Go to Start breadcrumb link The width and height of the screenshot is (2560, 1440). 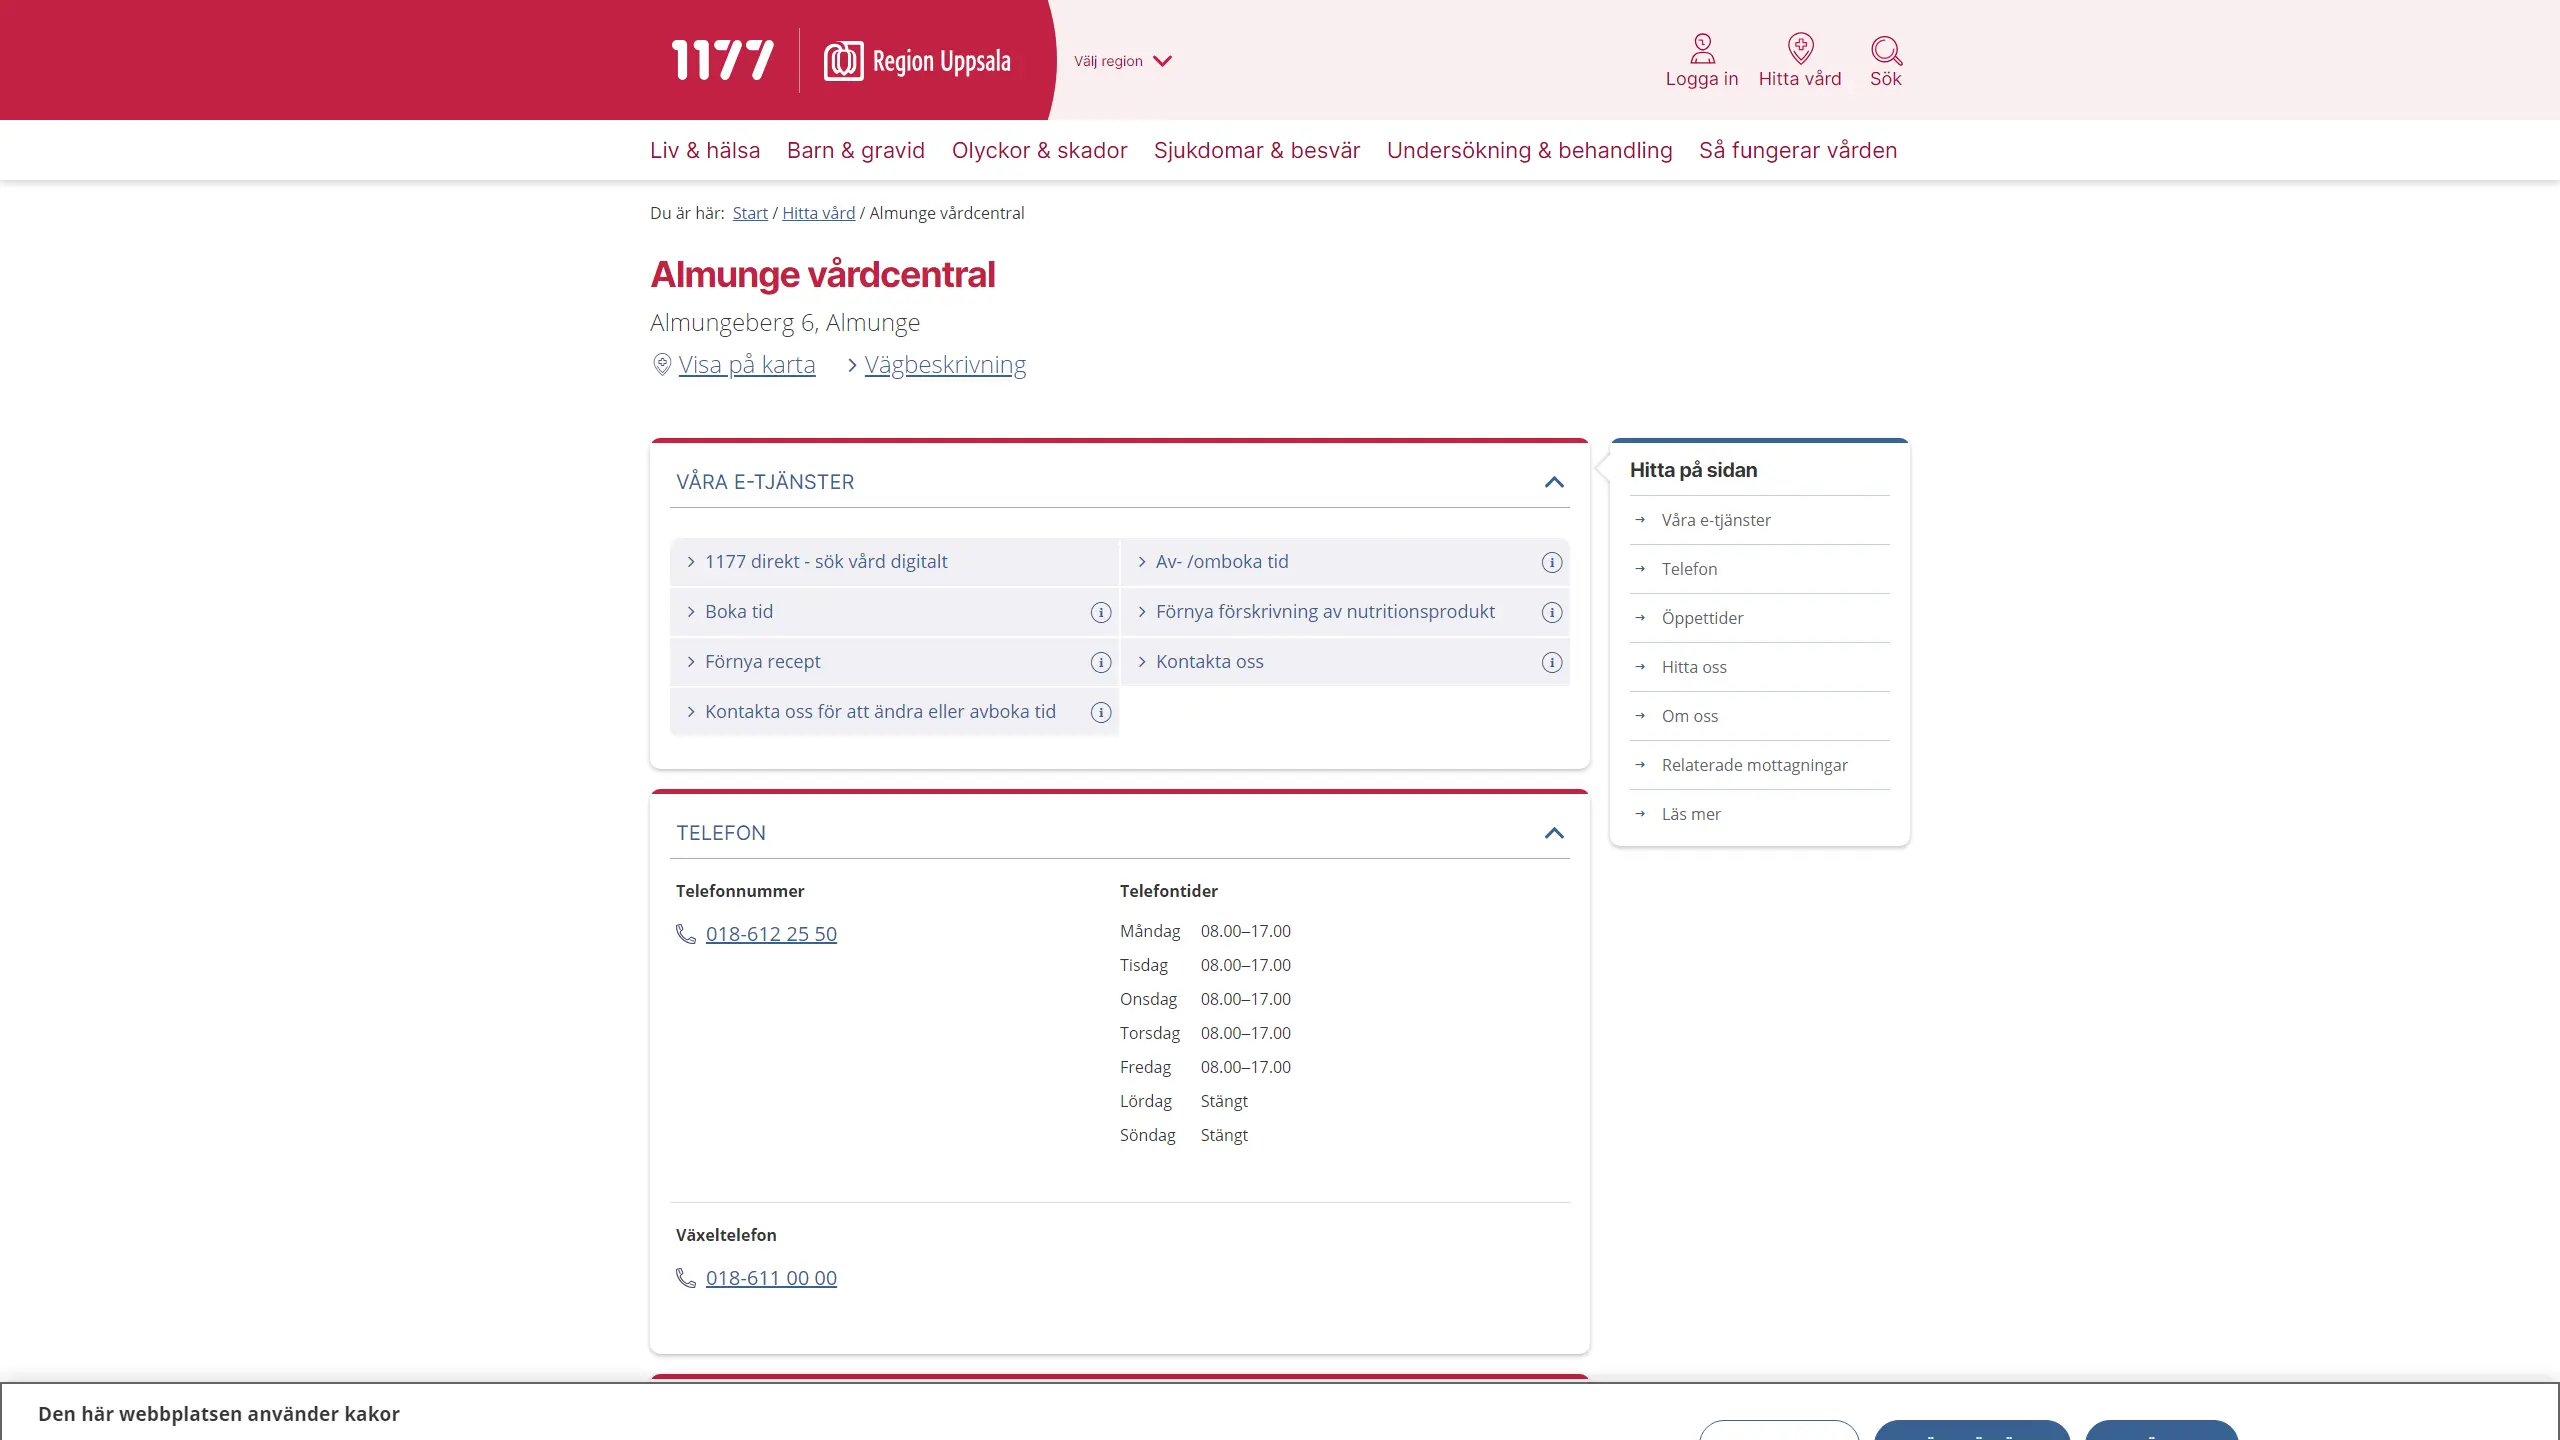[750, 213]
